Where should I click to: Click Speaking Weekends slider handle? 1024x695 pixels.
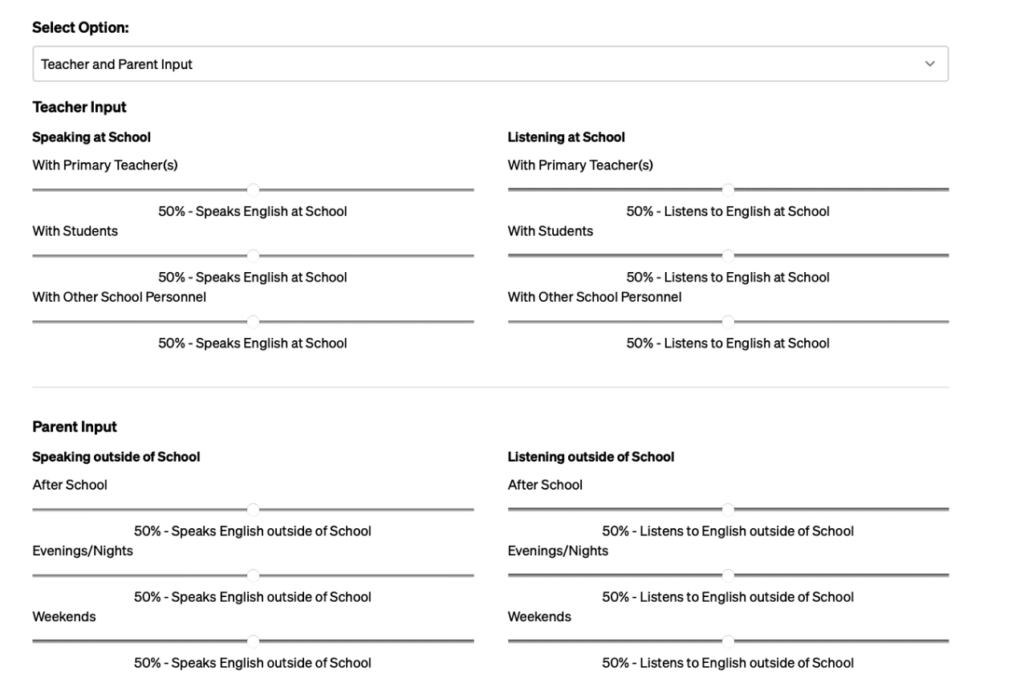coord(253,641)
